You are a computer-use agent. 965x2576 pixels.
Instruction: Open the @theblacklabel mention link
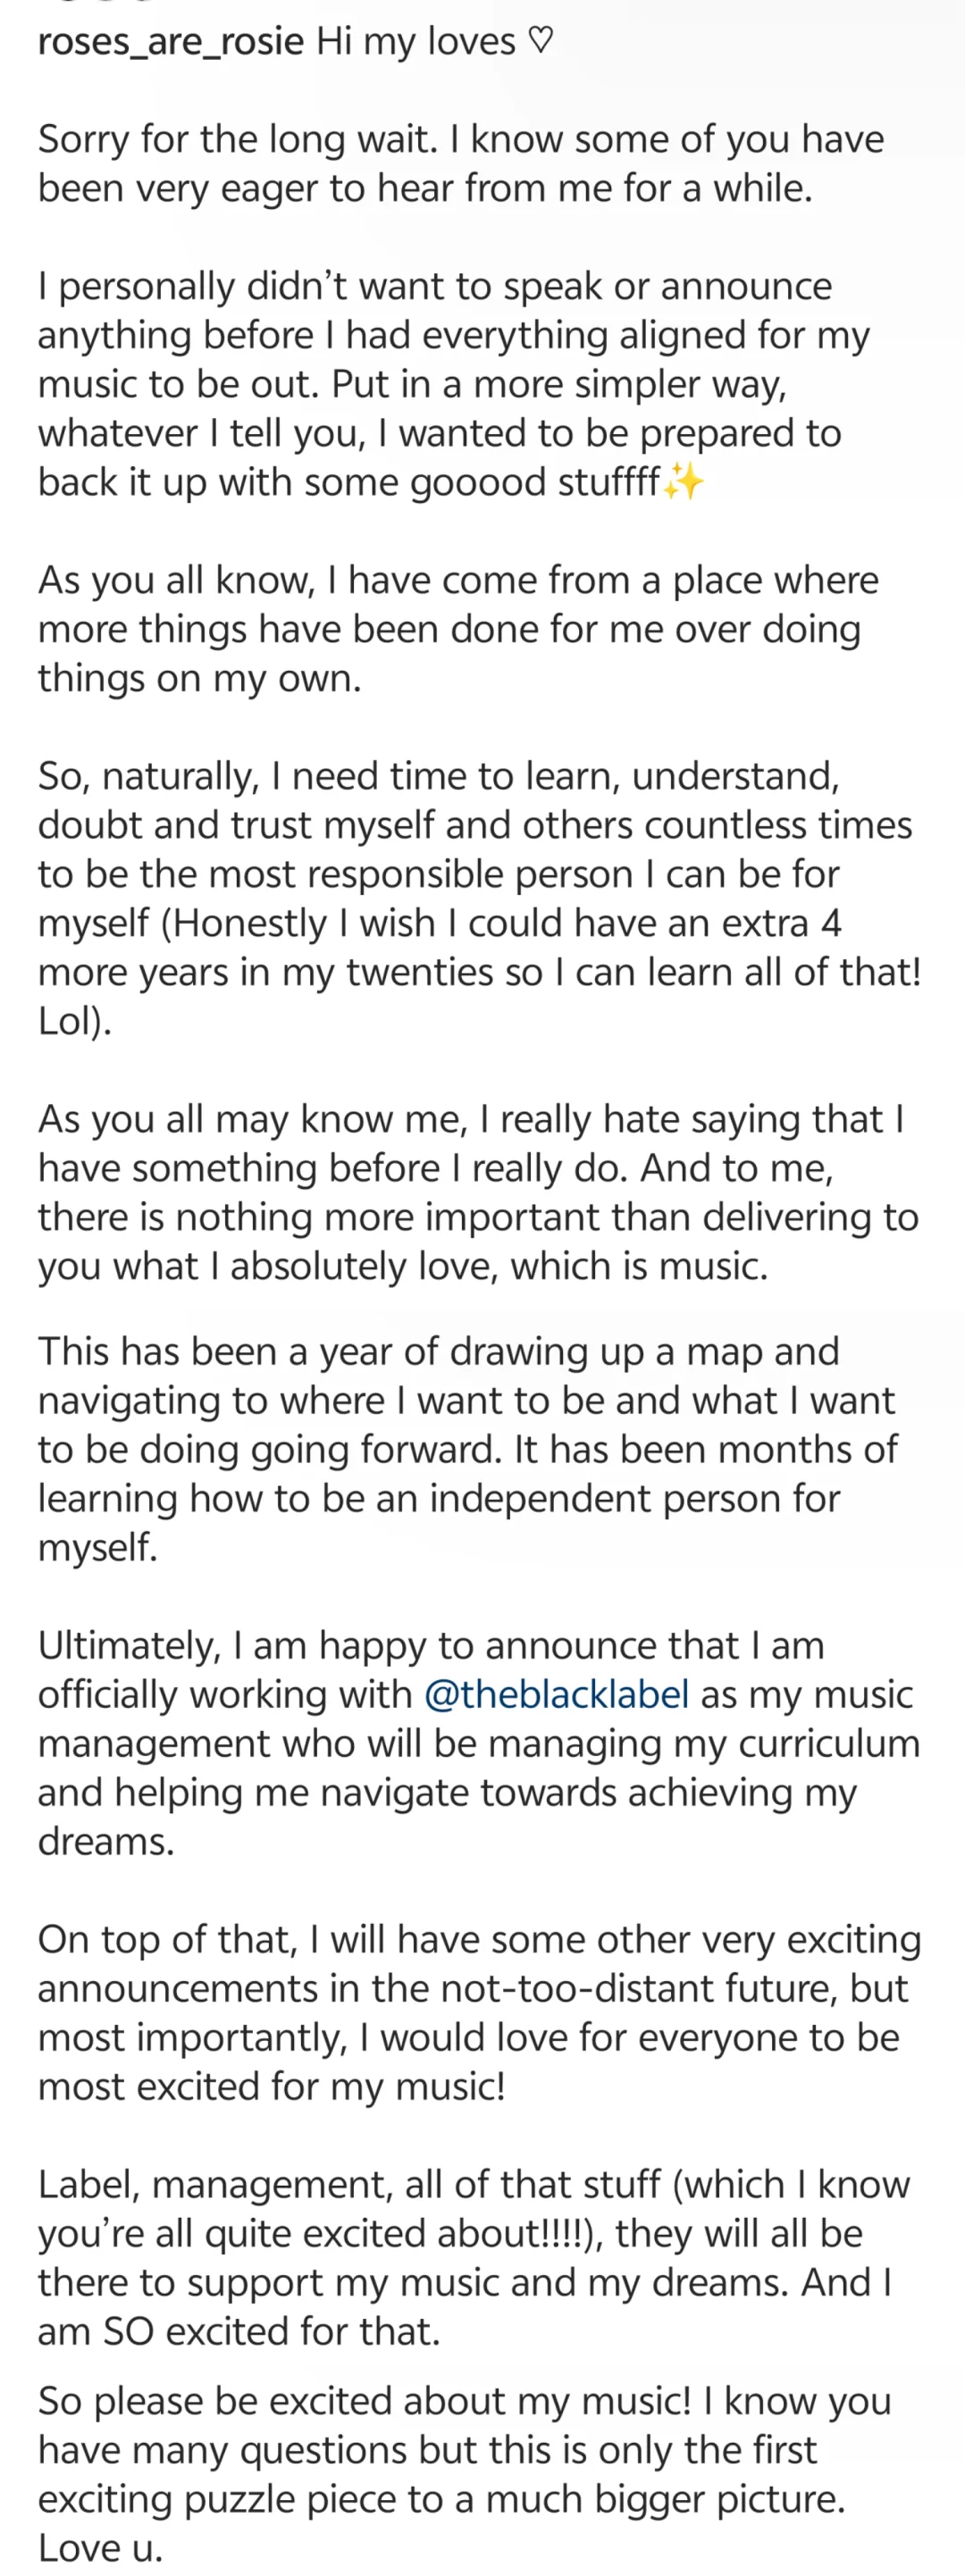[557, 1694]
